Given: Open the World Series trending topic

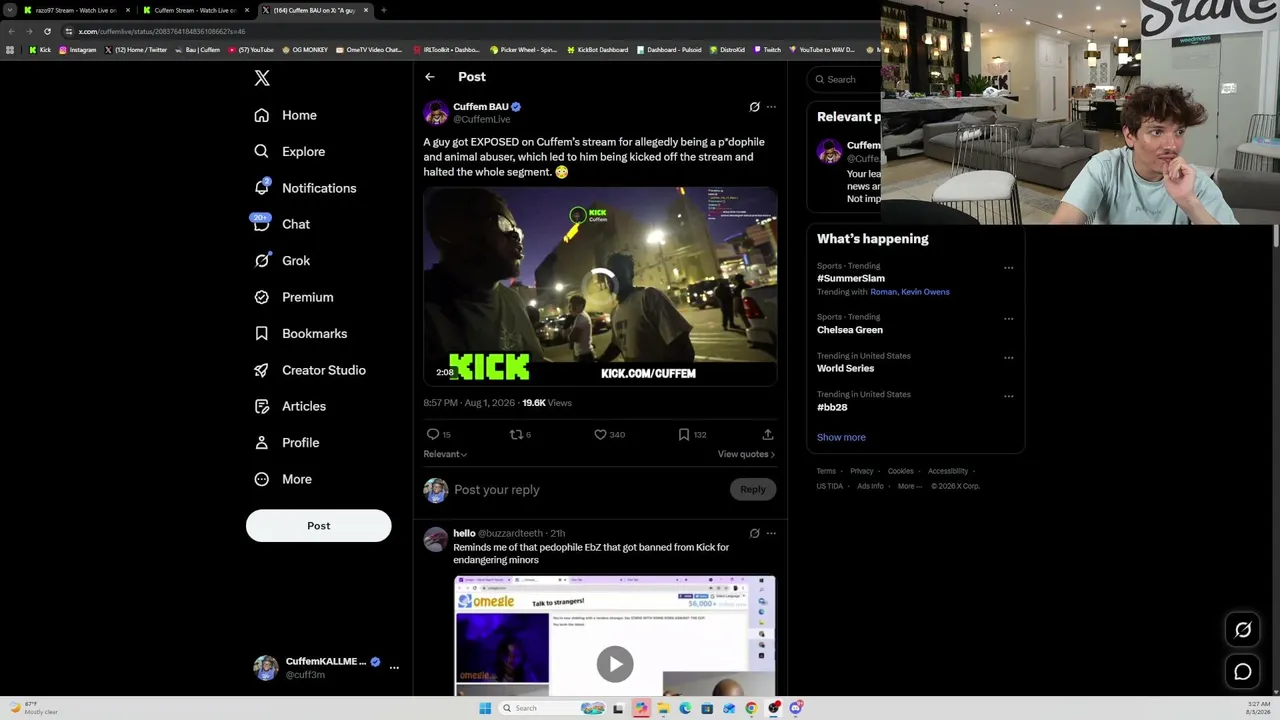Looking at the screenshot, I should [845, 369].
